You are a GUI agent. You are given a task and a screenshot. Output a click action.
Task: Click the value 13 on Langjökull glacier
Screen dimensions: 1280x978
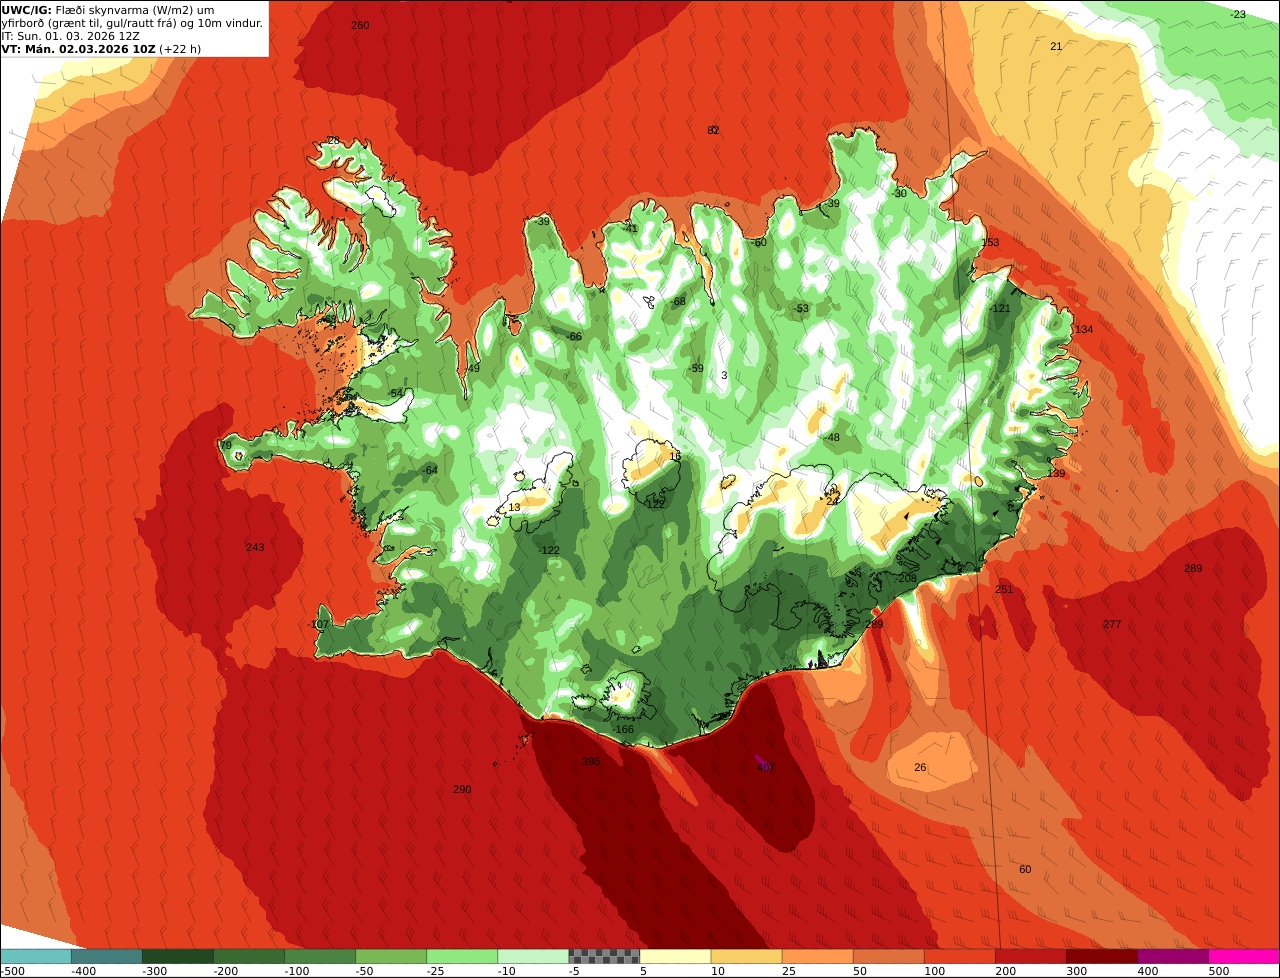[x=514, y=507]
